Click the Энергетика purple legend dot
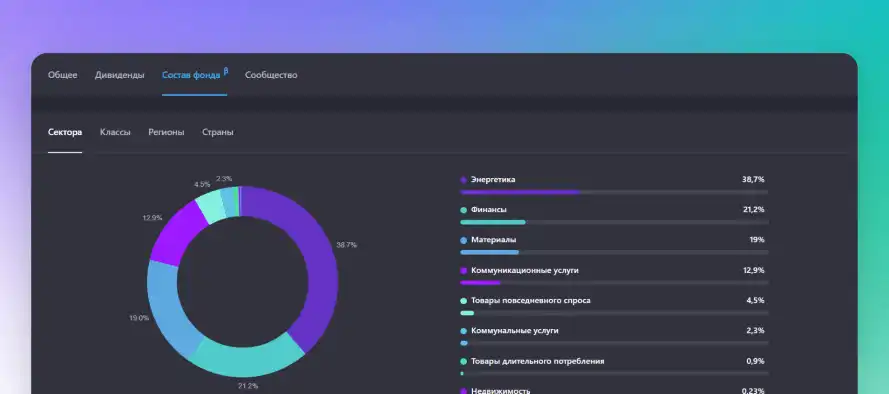The image size is (889, 394). coord(464,180)
